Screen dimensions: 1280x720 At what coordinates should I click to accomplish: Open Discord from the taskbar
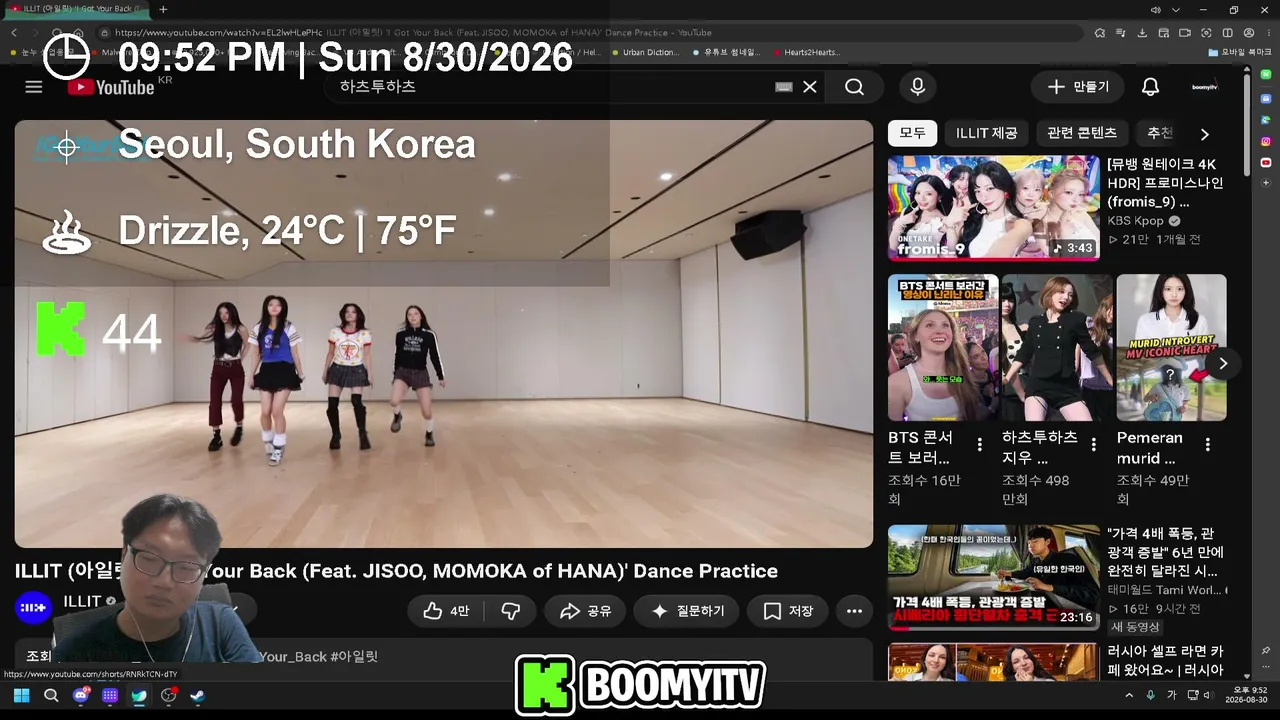[81, 696]
